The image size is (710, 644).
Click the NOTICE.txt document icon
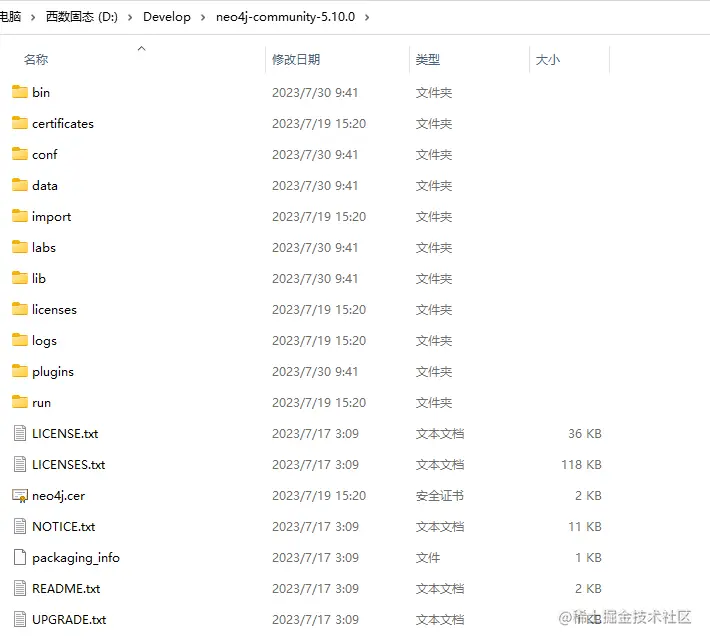20,526
